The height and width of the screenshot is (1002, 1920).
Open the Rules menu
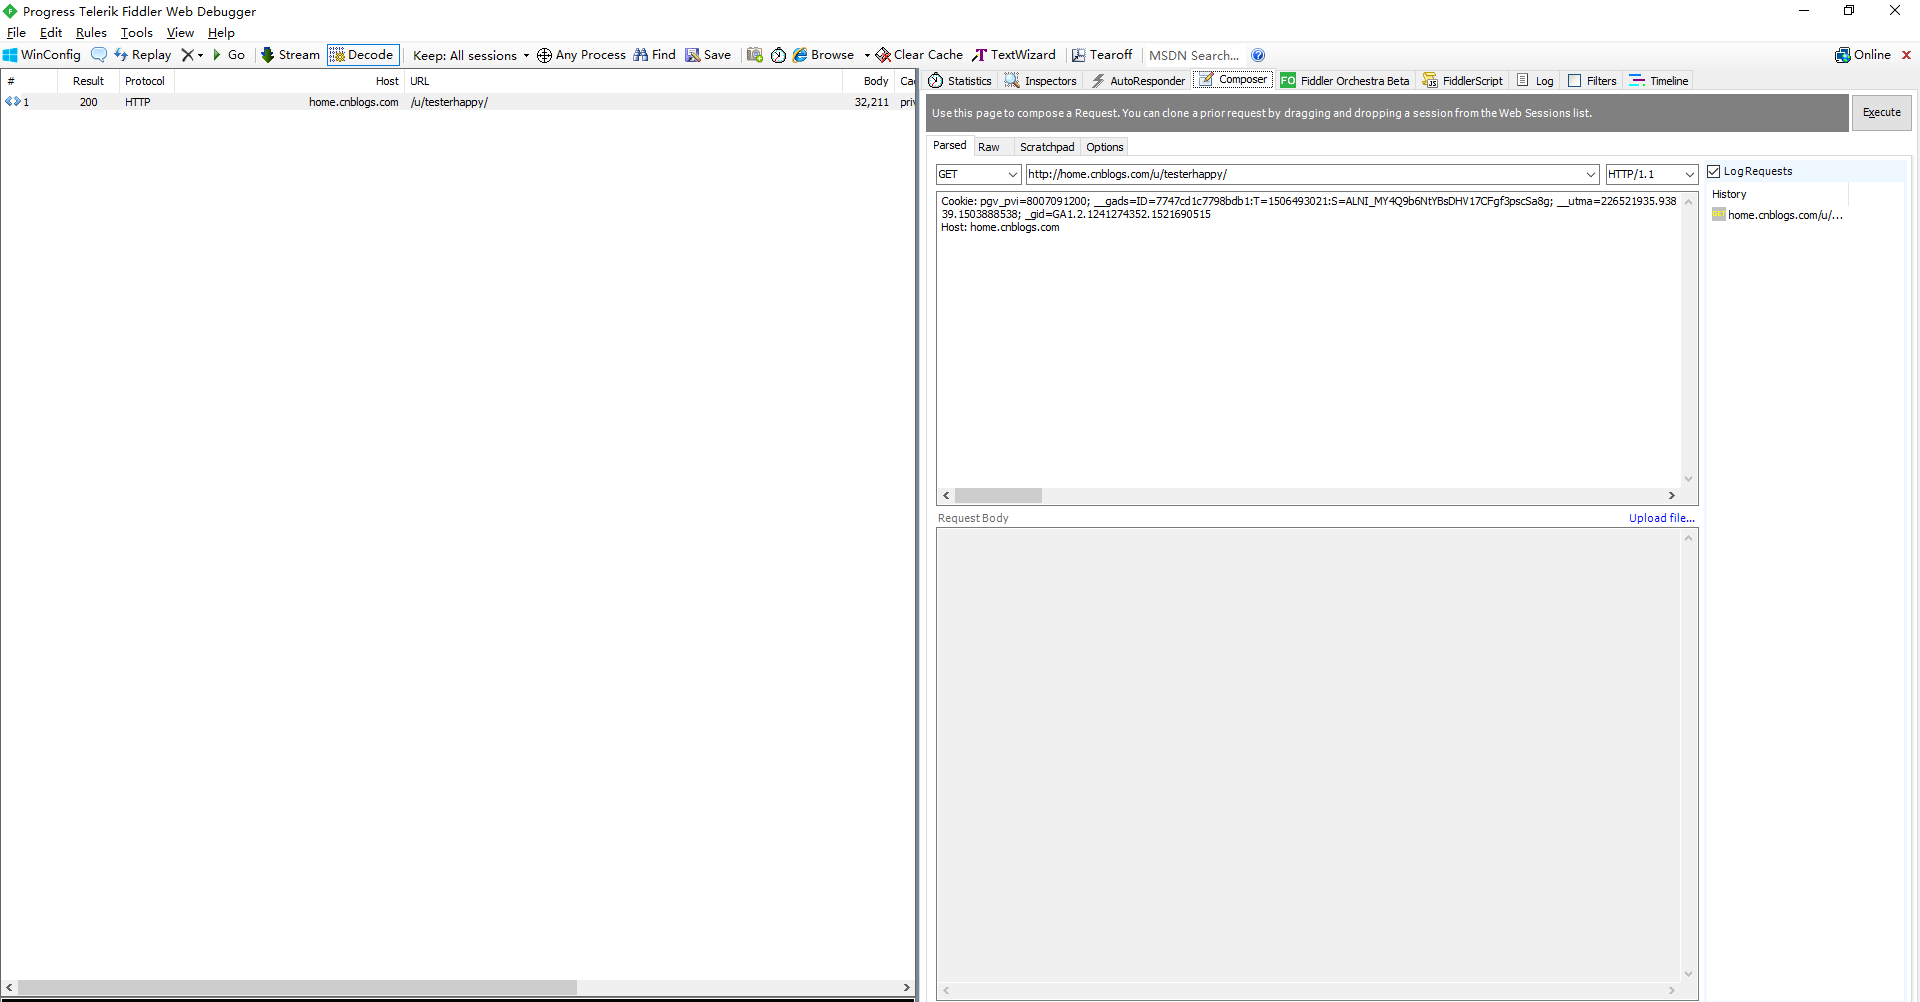click(x=91, y=33)
